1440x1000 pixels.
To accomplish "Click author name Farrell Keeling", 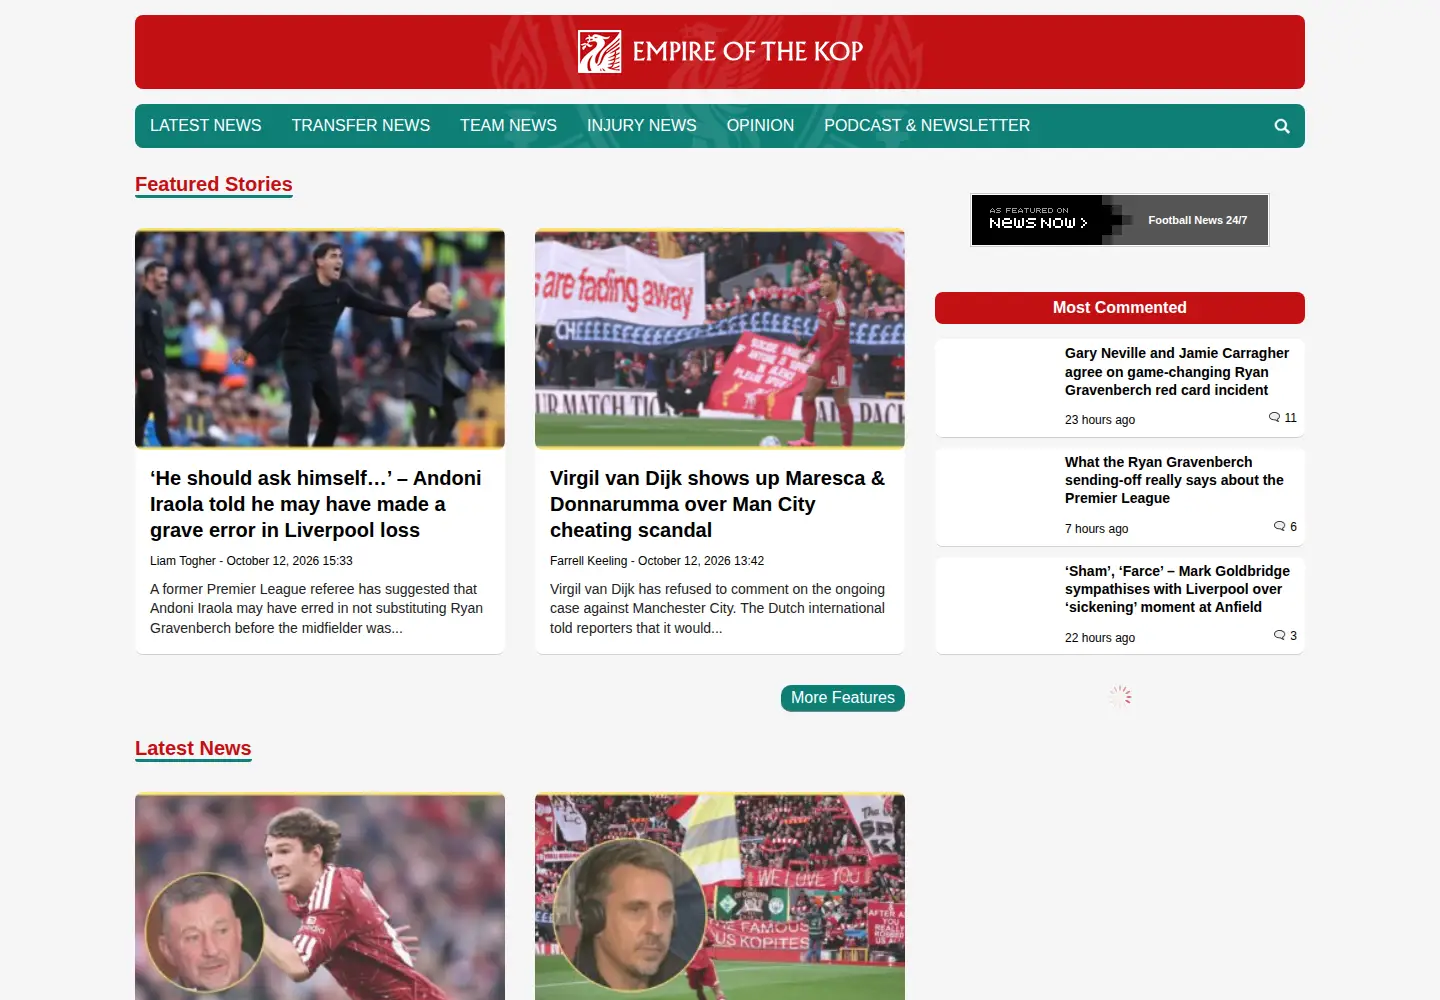I will pos(589,561).
